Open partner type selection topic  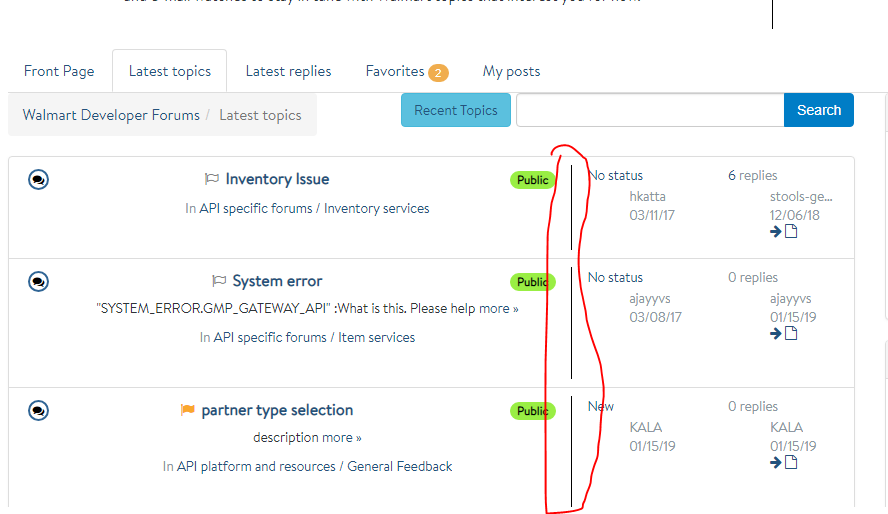(x=277, y=410)
